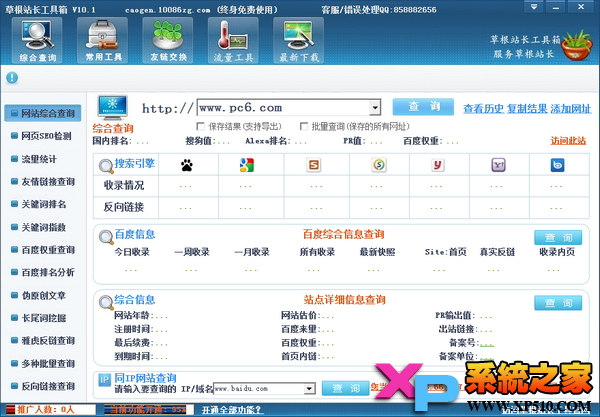Click the 百度综合信息查询 heading
Viewport: 600px width, 417px height.
pos(344,235)
